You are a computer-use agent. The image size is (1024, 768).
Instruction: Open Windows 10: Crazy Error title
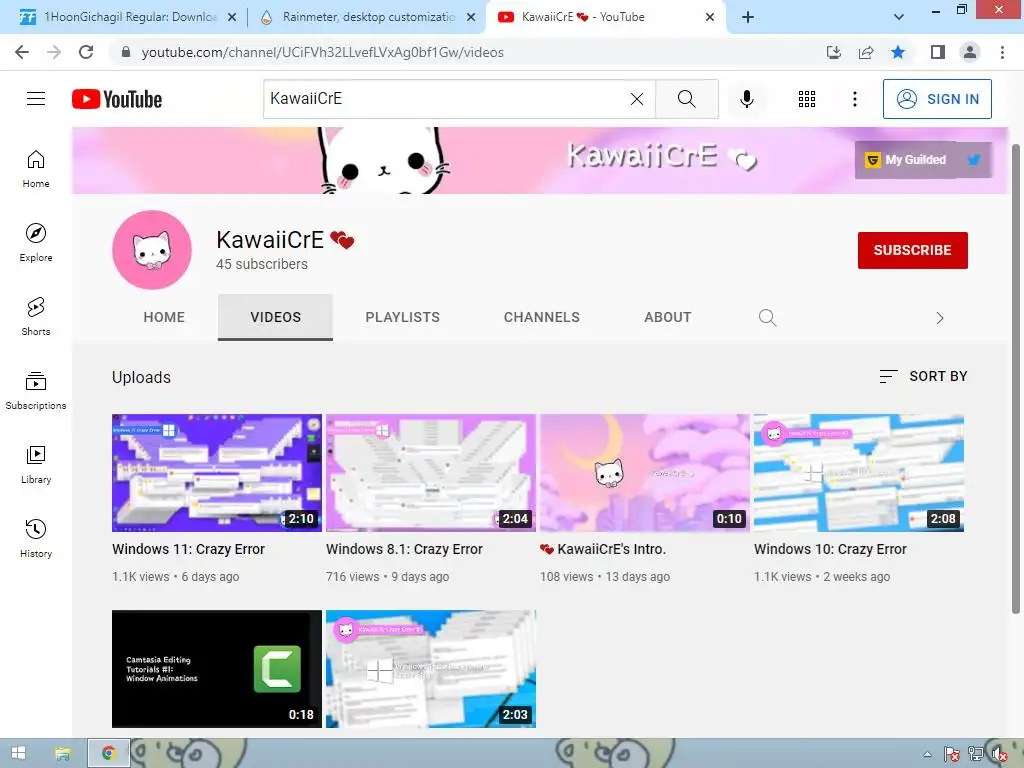830,549
